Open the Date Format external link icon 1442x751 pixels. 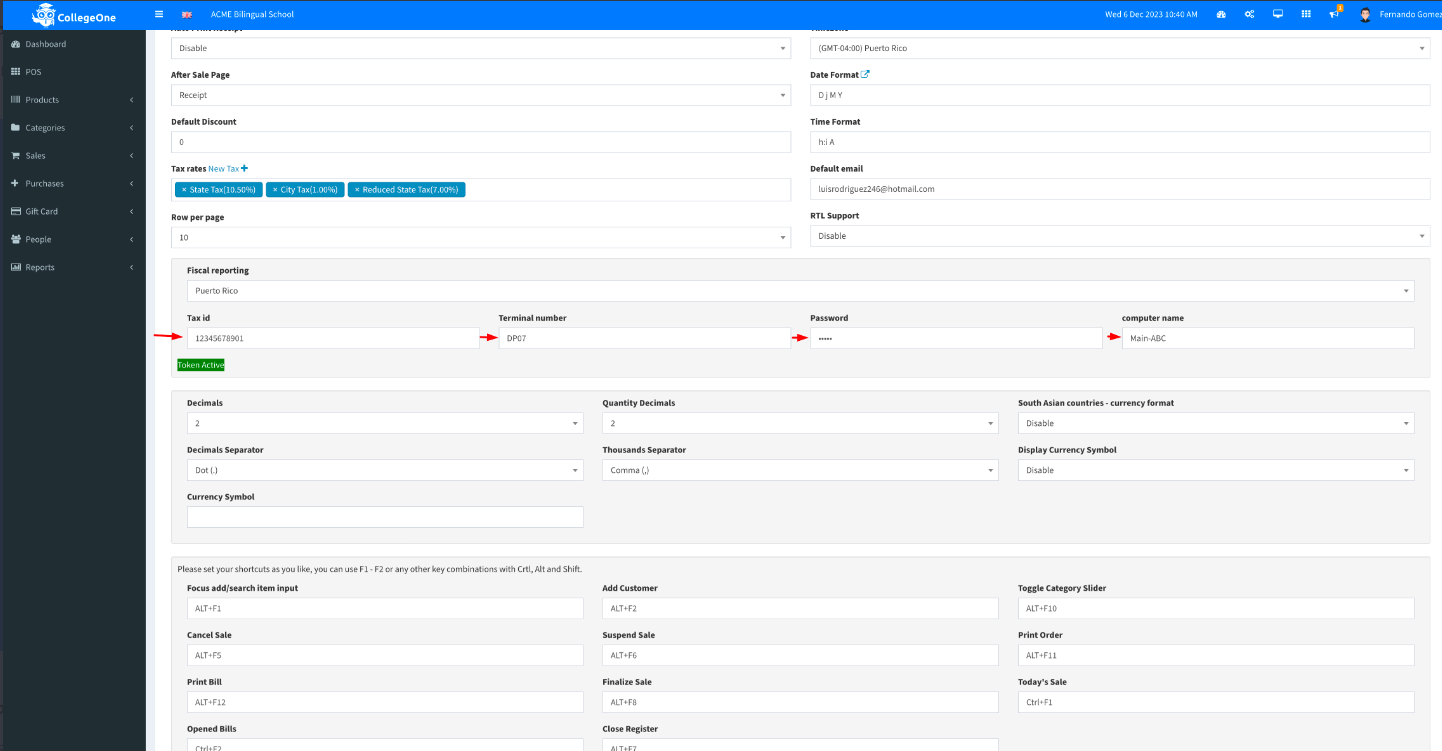(866, 74)
